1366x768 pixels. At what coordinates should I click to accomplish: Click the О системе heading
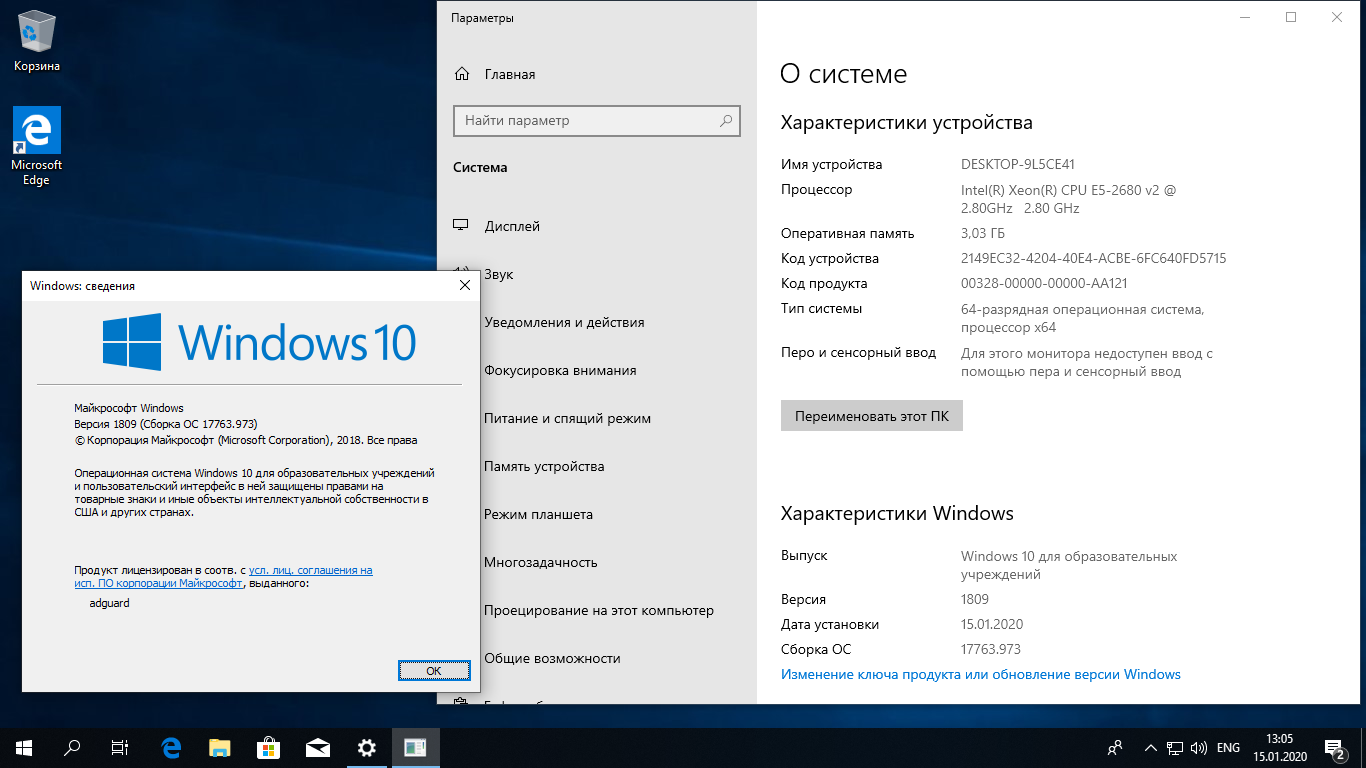(x=844, y=74)
